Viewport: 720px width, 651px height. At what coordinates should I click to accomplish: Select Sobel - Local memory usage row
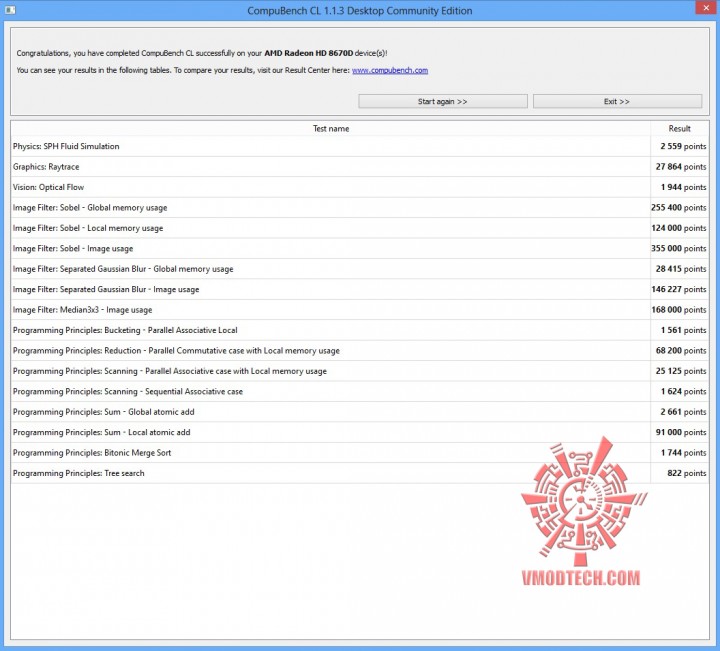point(360,228)
